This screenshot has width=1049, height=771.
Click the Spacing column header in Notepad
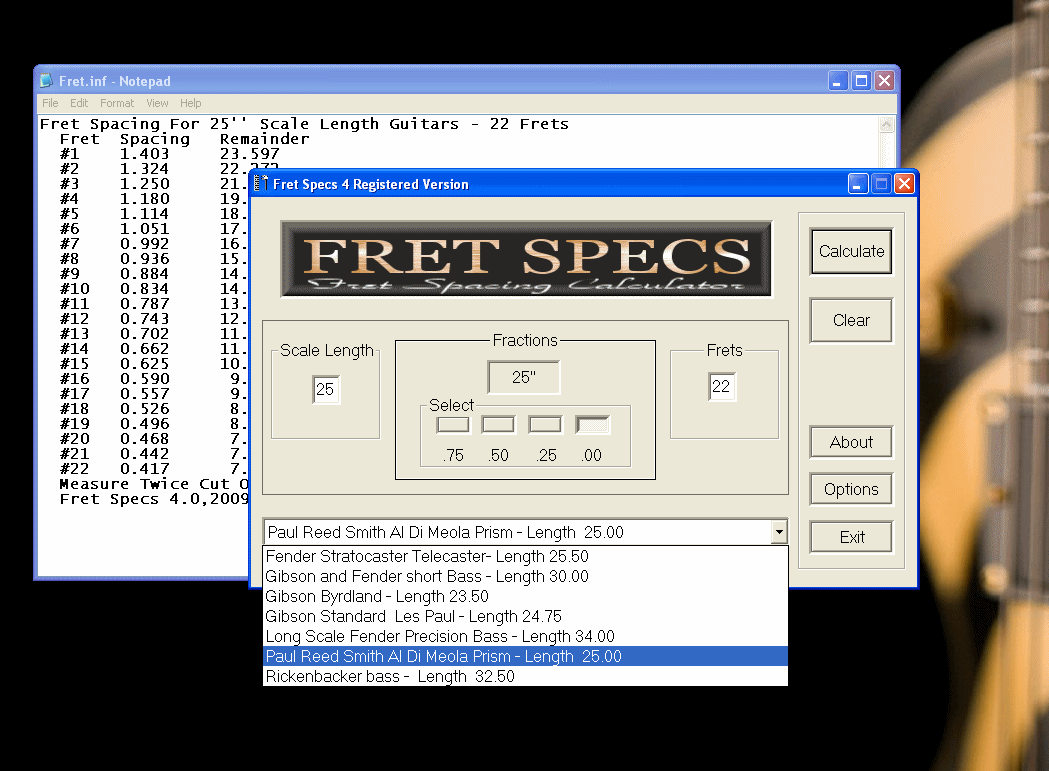point(155,140)
